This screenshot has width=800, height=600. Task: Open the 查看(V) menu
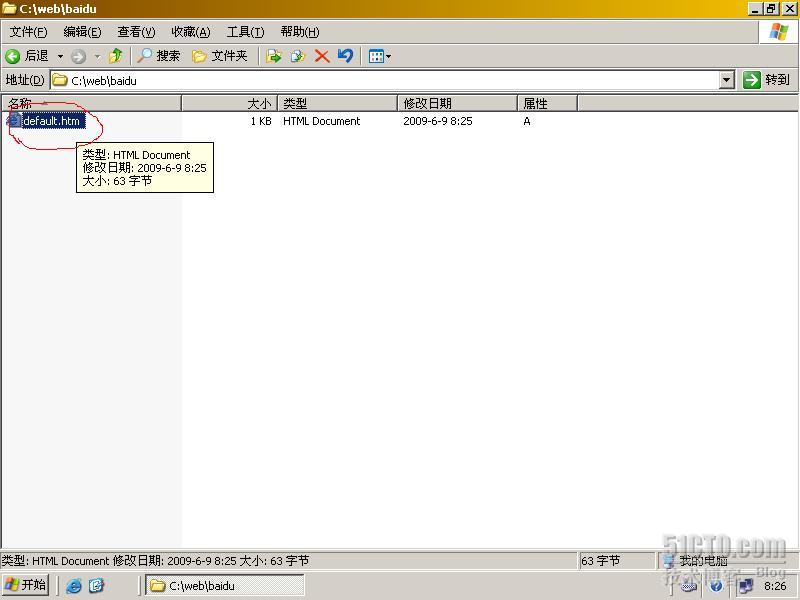[136, 32]
